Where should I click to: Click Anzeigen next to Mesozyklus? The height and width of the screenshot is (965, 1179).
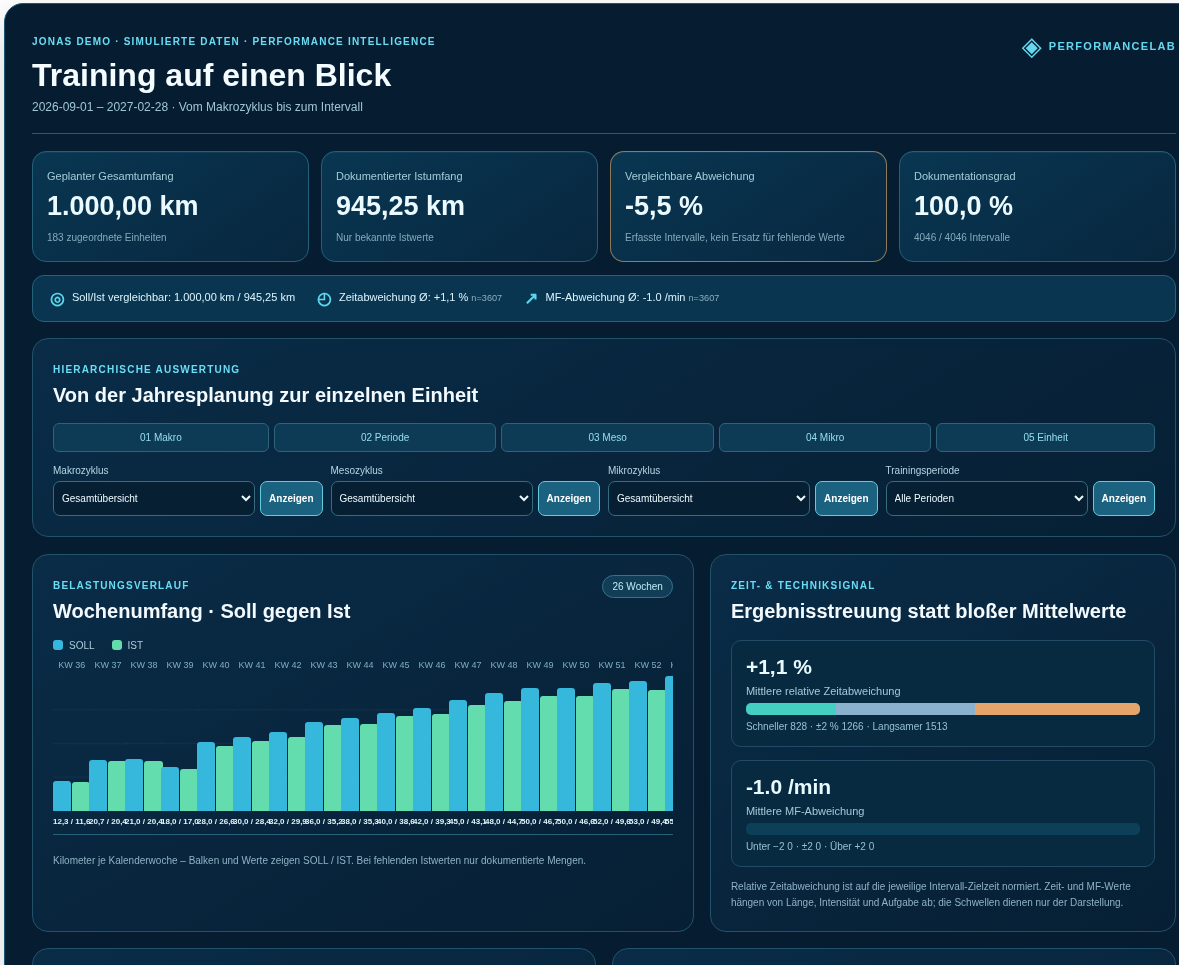tap(568, 499)
